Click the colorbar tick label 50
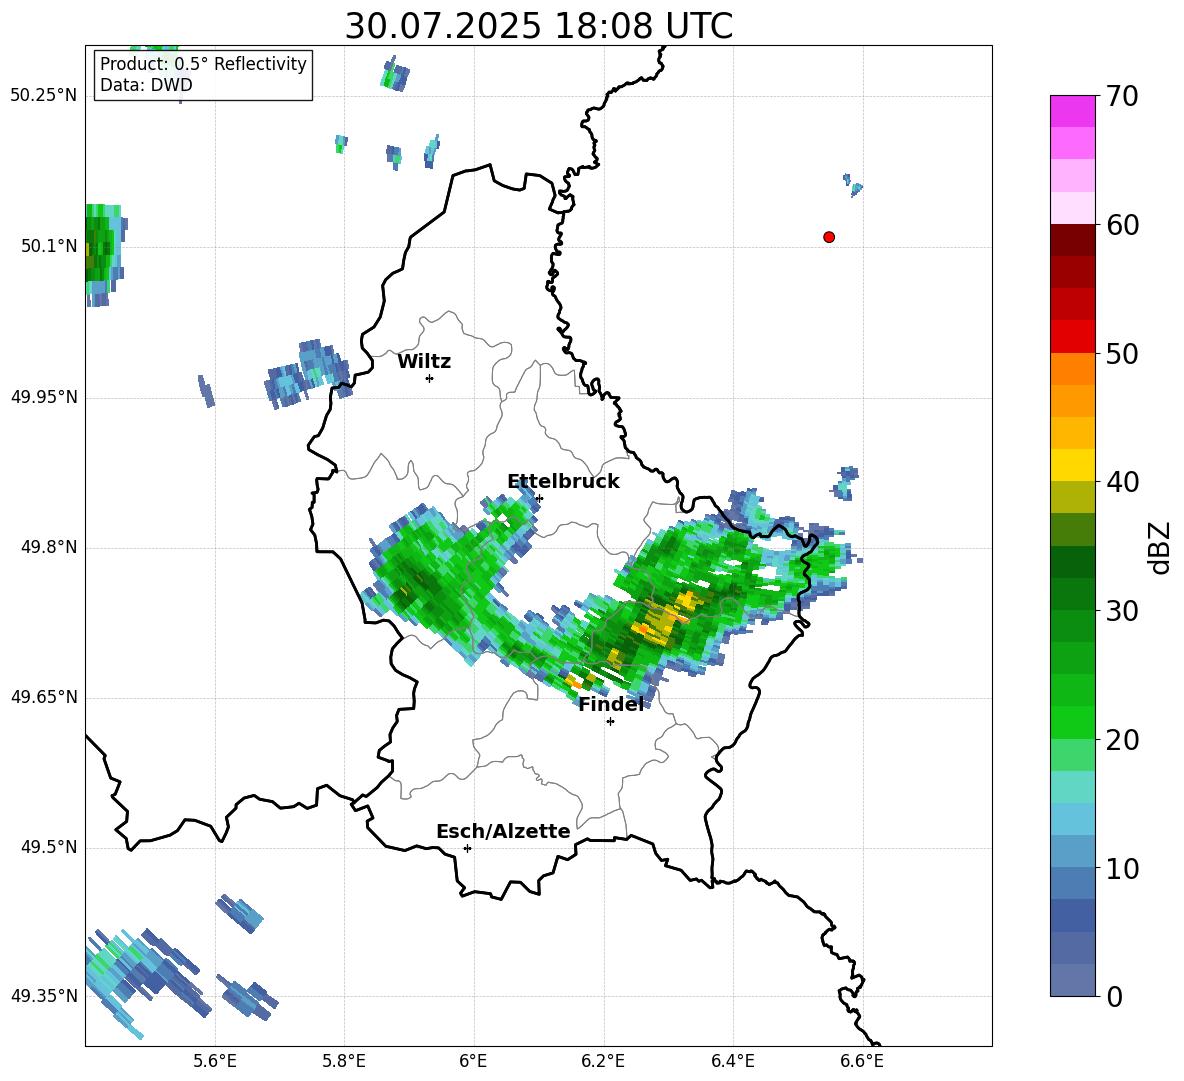Image resolution: width=1184 pixels, height=1081 pixels. pyautogui.click(x=1122, y=354)
